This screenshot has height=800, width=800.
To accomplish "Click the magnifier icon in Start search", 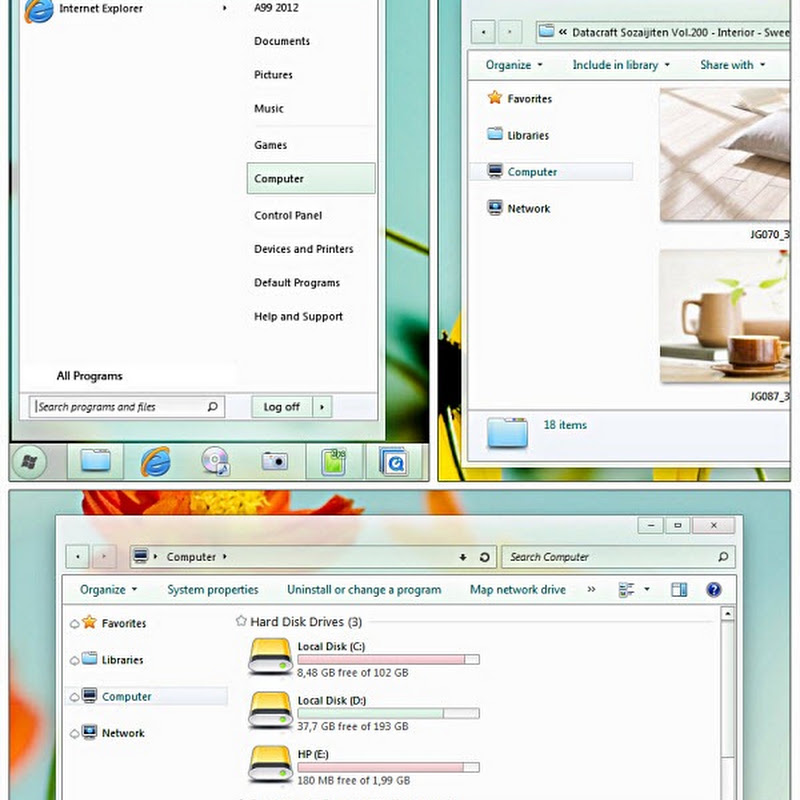I will (x=213, y=407).
